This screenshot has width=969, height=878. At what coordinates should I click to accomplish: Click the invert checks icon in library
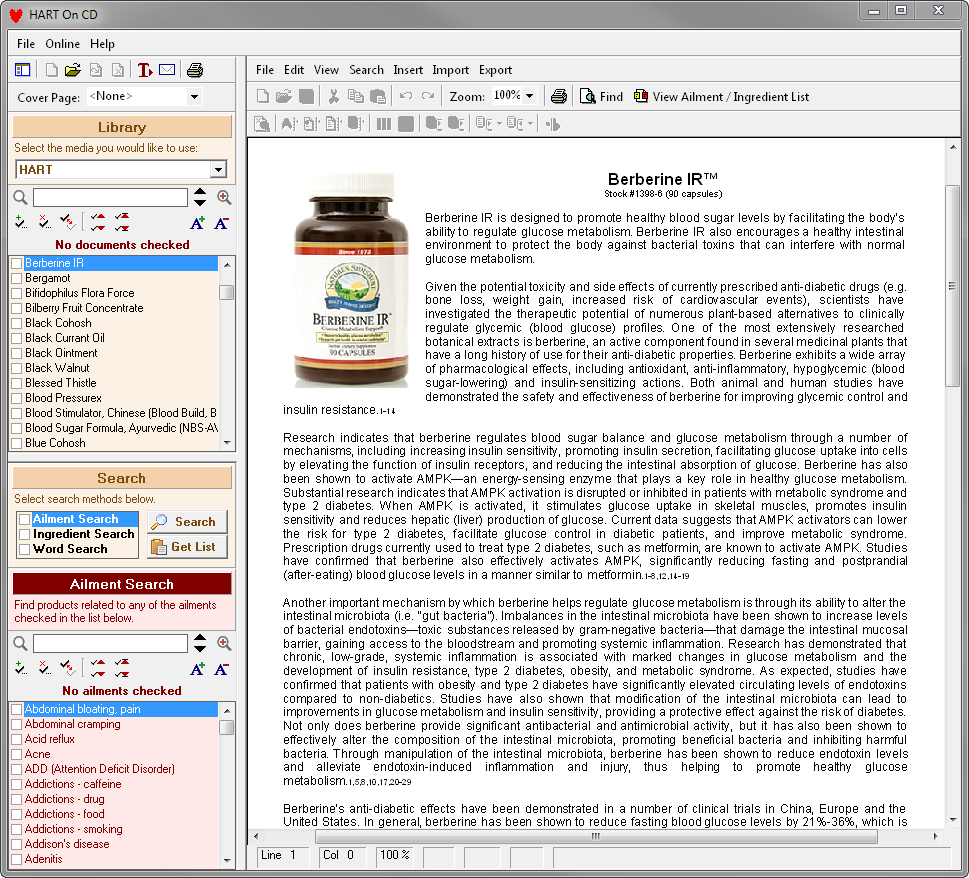point(67,222)
